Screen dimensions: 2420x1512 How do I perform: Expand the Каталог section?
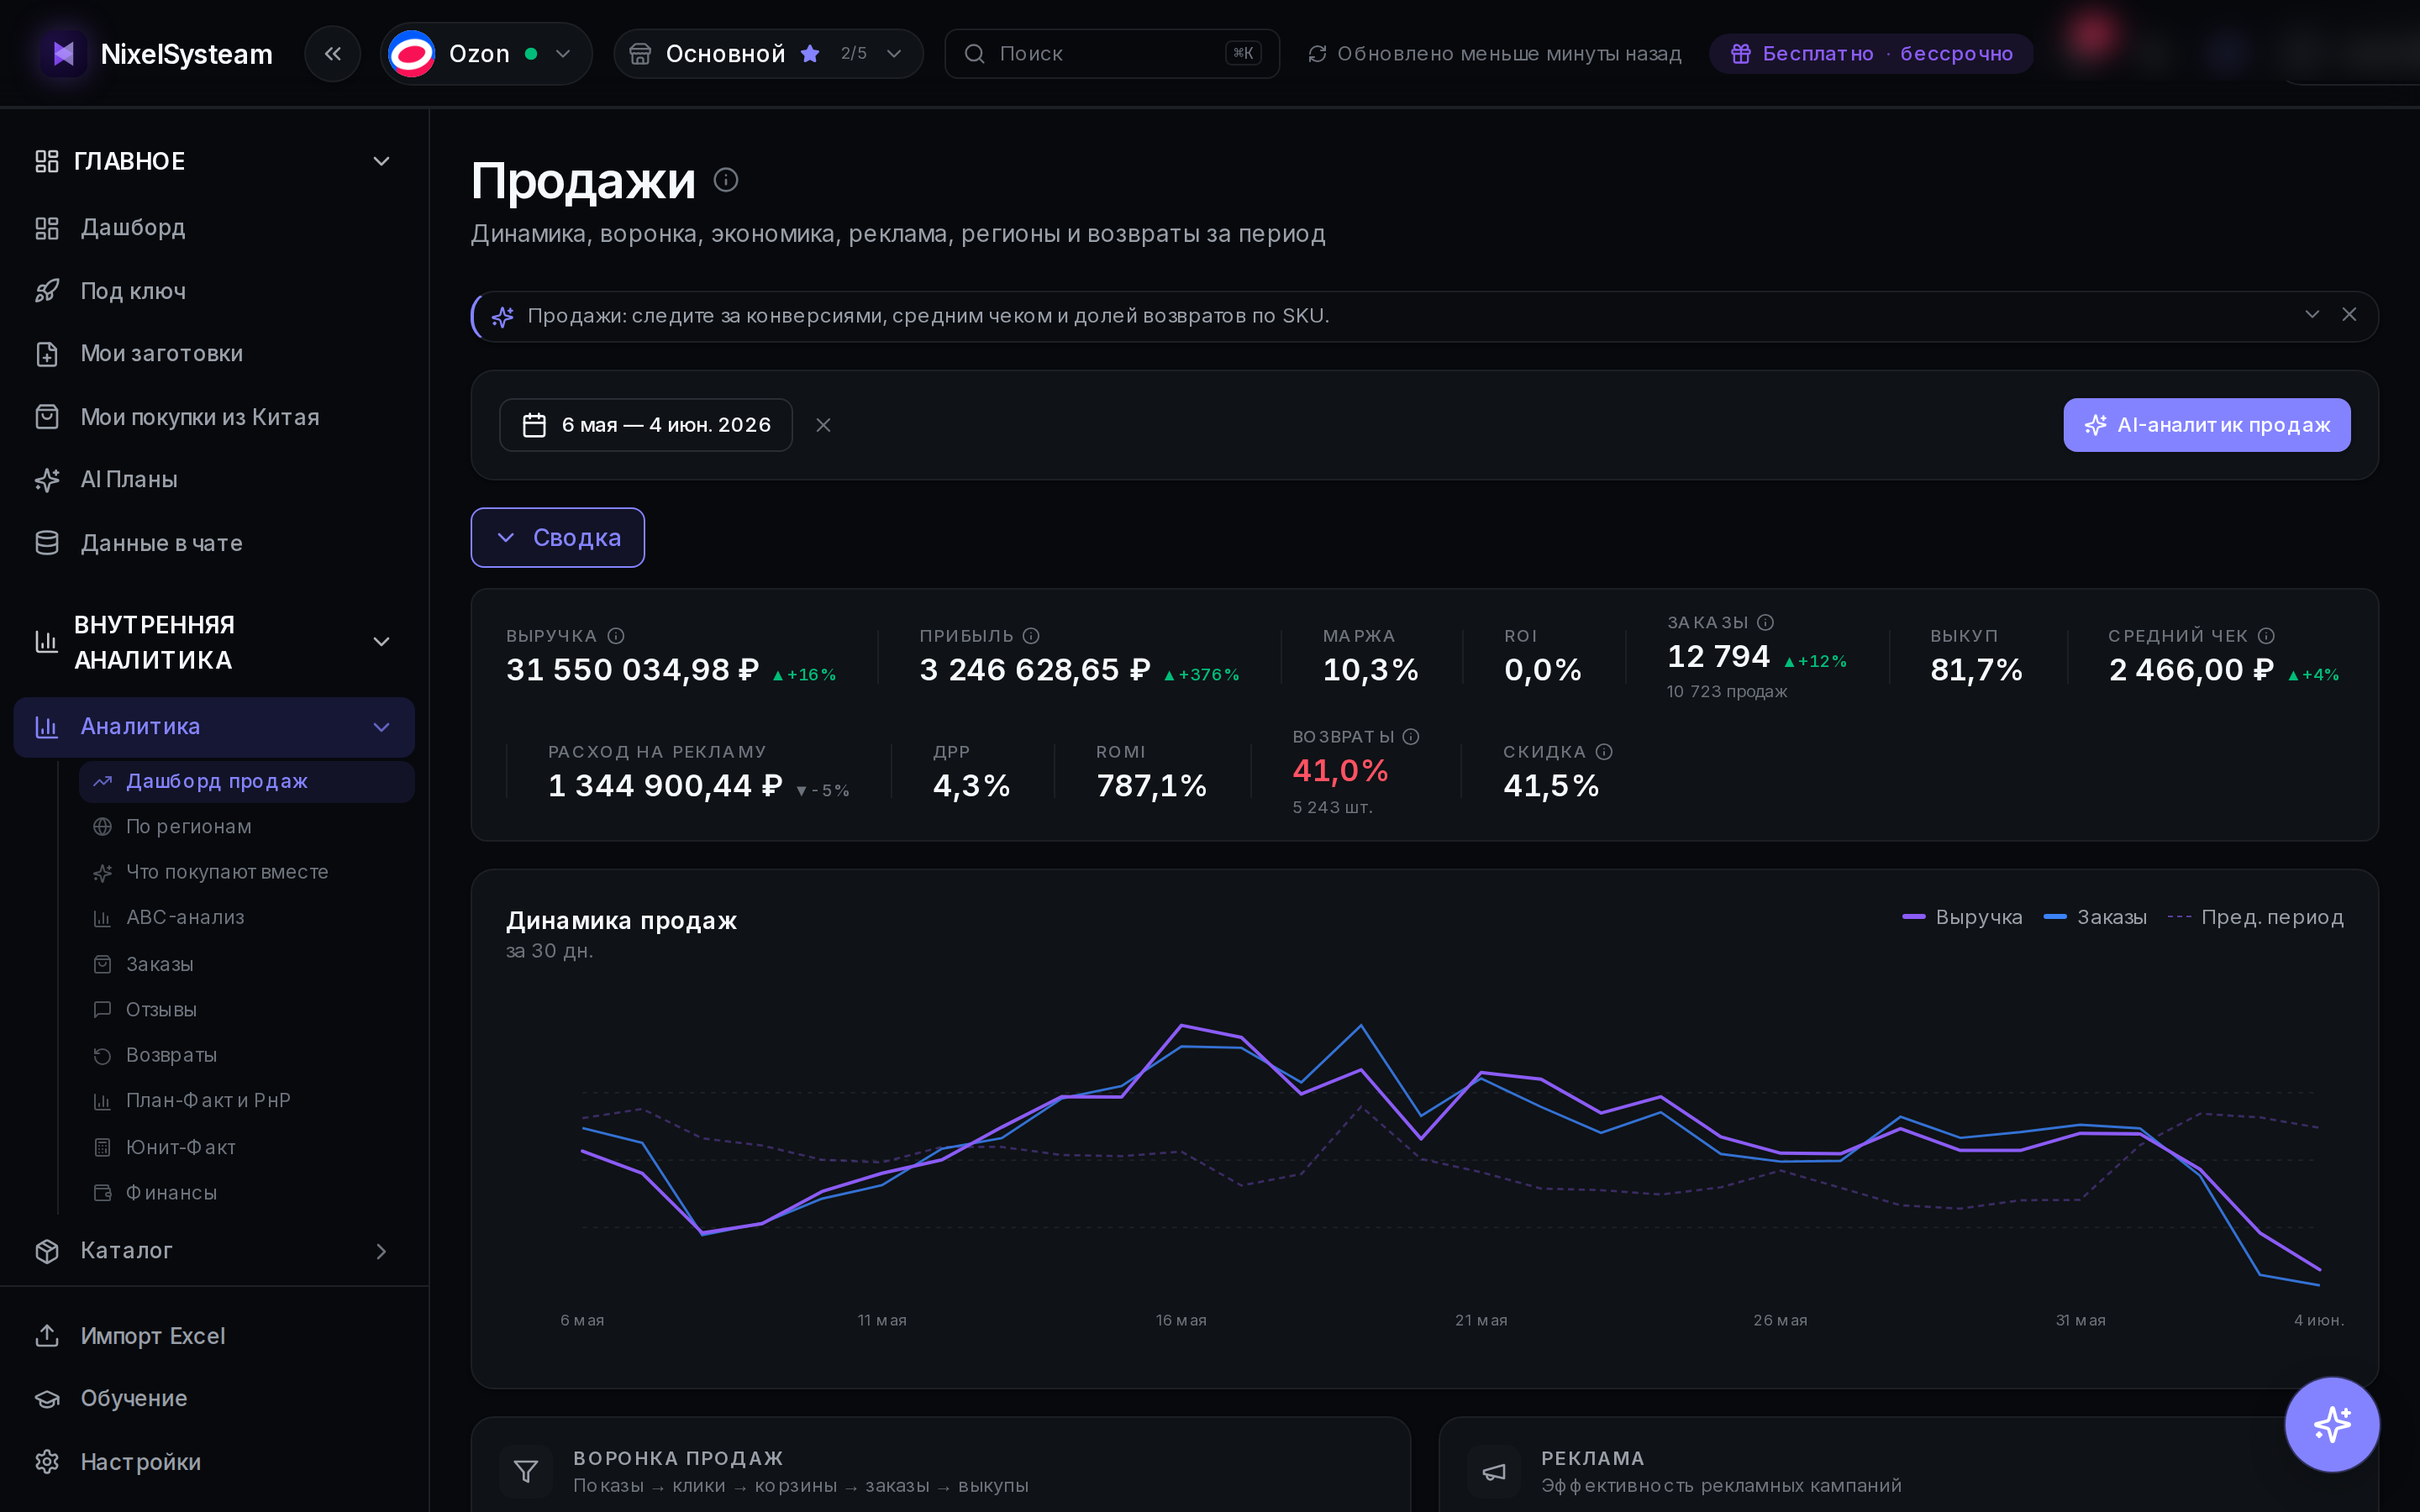214,1251
